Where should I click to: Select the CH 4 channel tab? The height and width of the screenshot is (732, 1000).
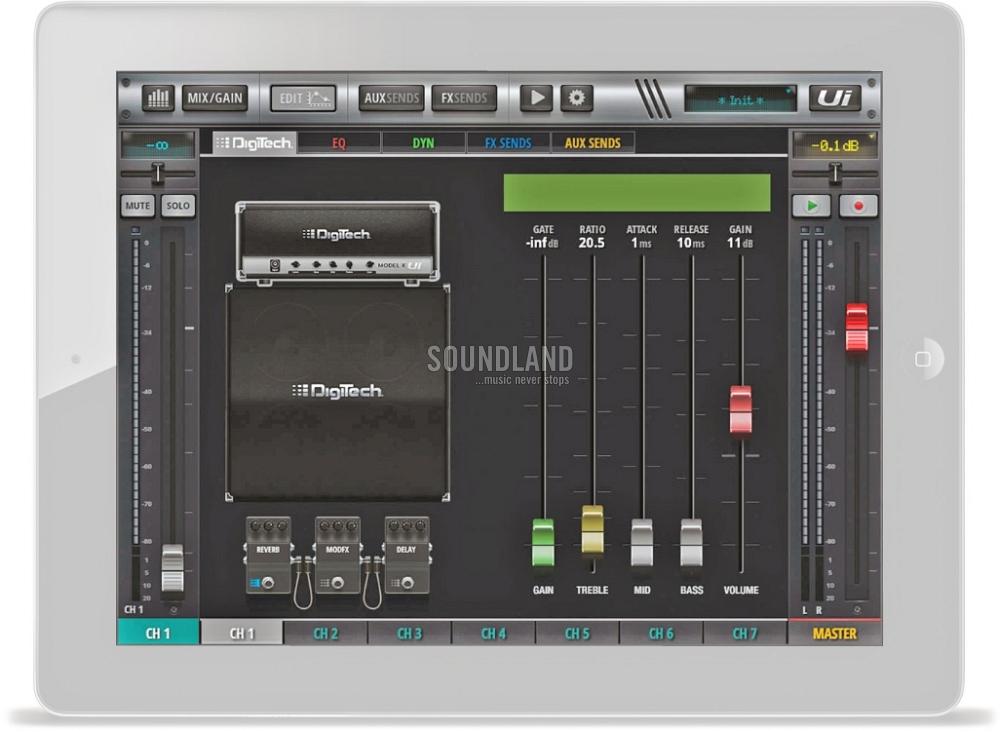(494, 633)
